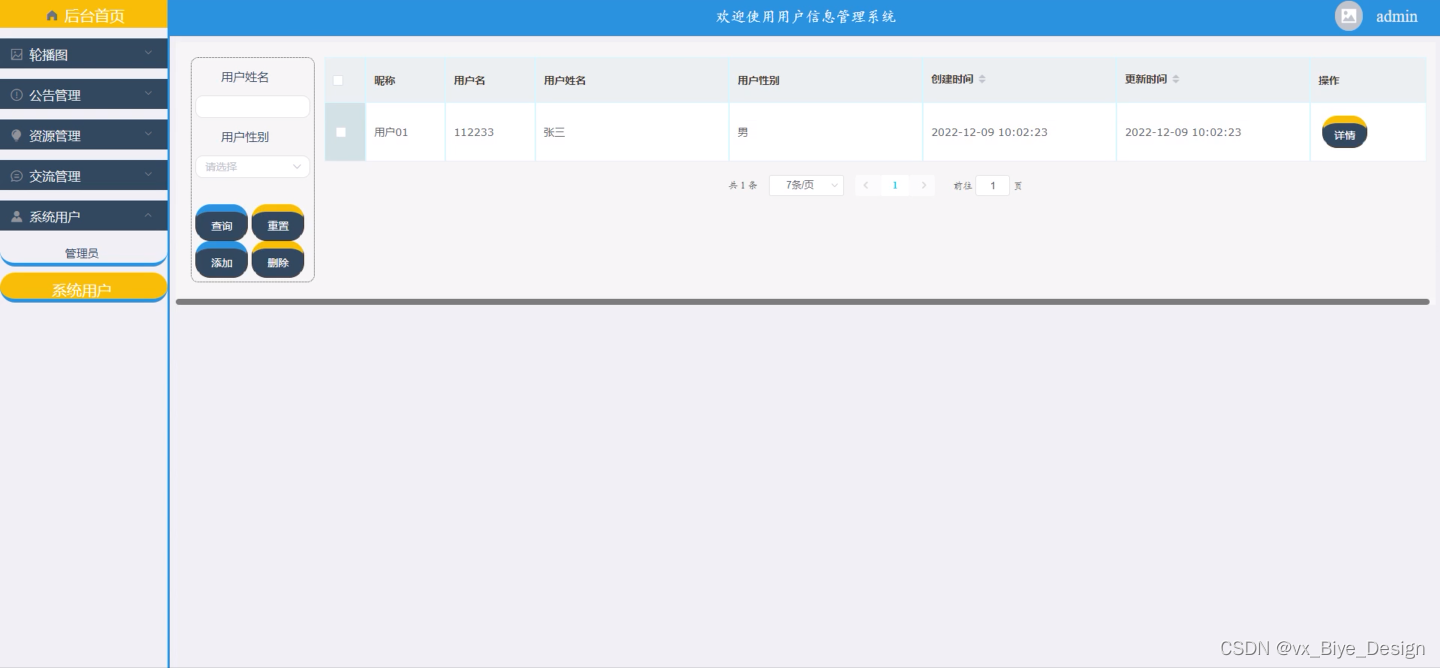Open 后台首页 menu item
Image resolution: width=1440 pixels, height=668 pixels.
84,15
